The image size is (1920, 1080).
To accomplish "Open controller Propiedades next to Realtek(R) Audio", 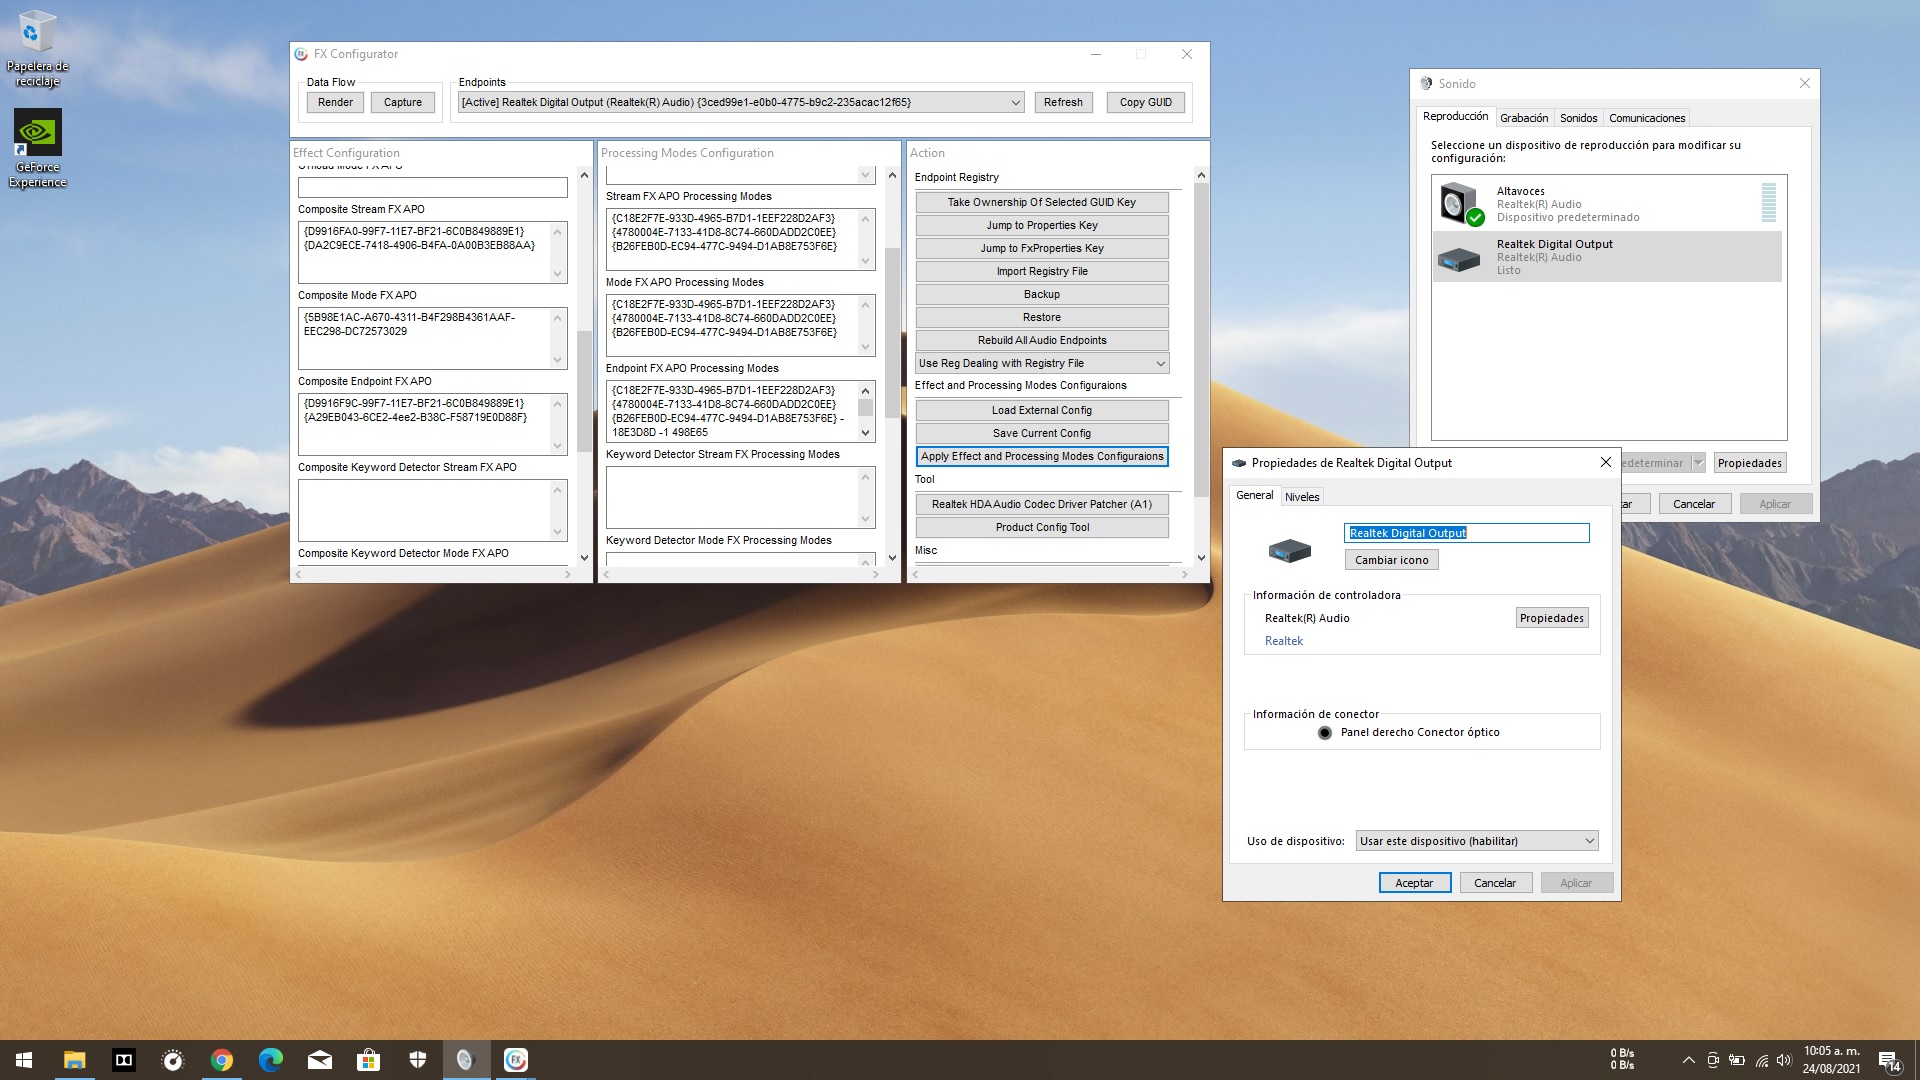I will point(1552,618).
